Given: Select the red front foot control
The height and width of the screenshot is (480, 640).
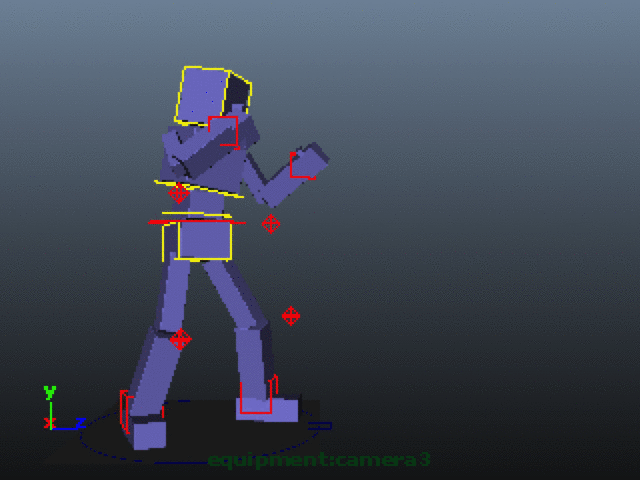Looking at the screenshot, I should point(259,394).
